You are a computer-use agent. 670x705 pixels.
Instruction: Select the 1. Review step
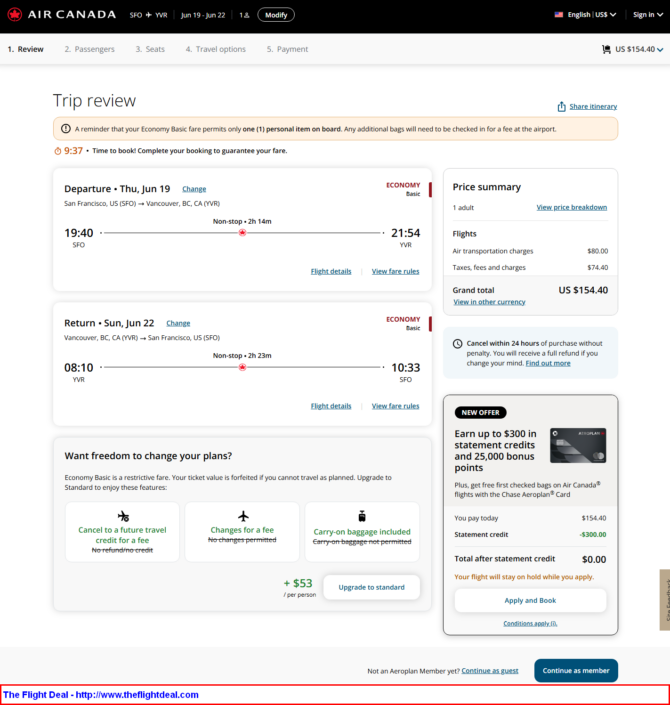(26, 49)
